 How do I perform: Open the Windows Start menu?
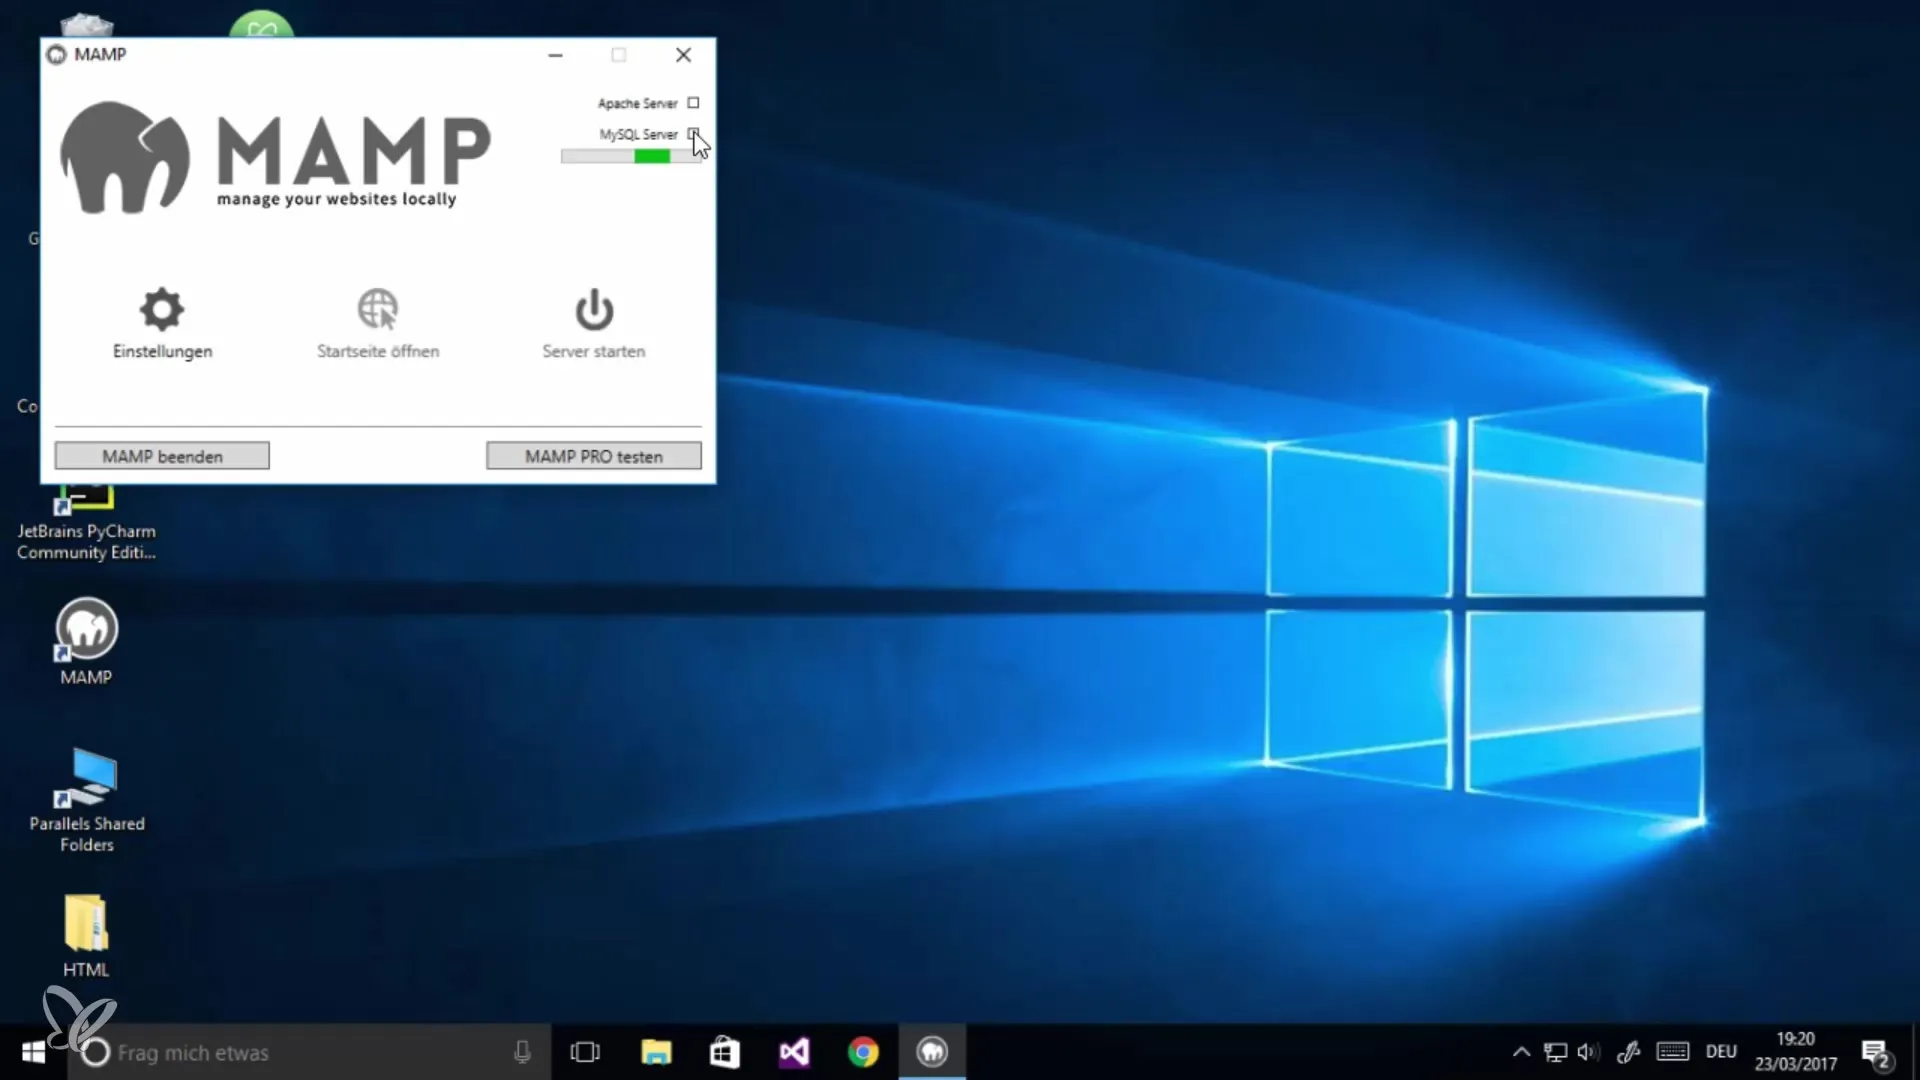coord(33,1052)
